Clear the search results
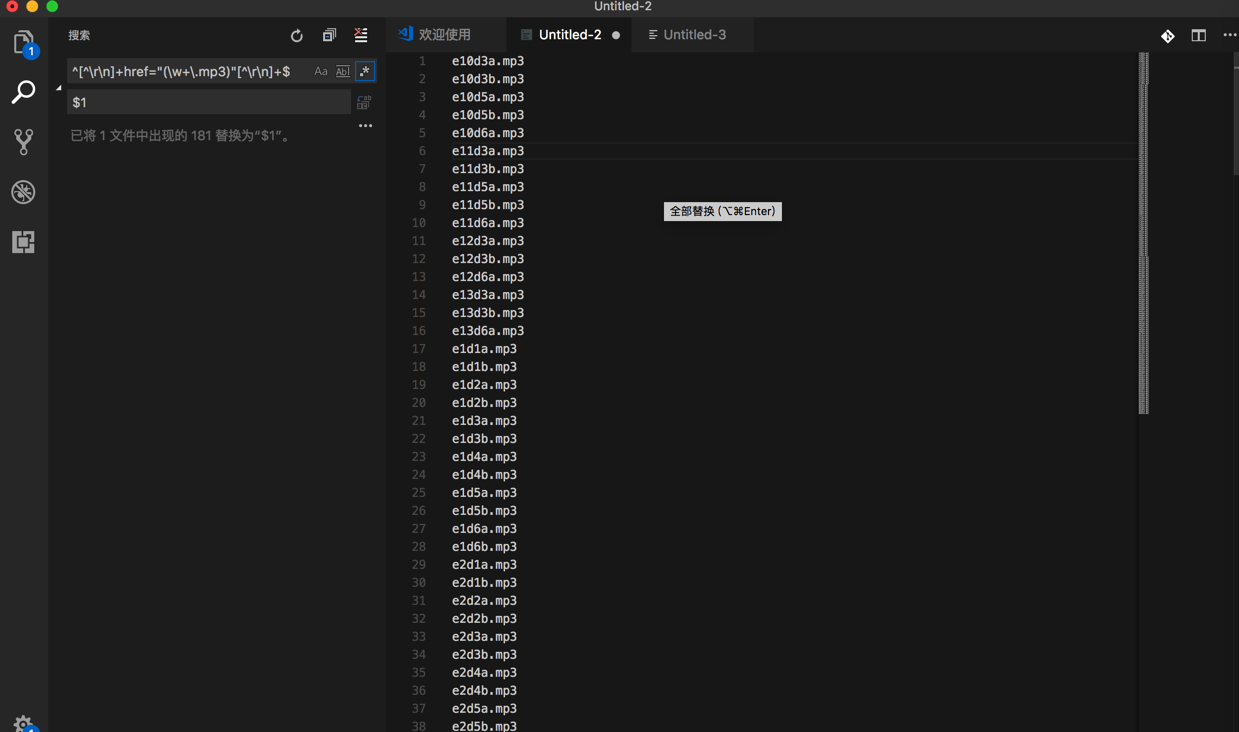 361,35
